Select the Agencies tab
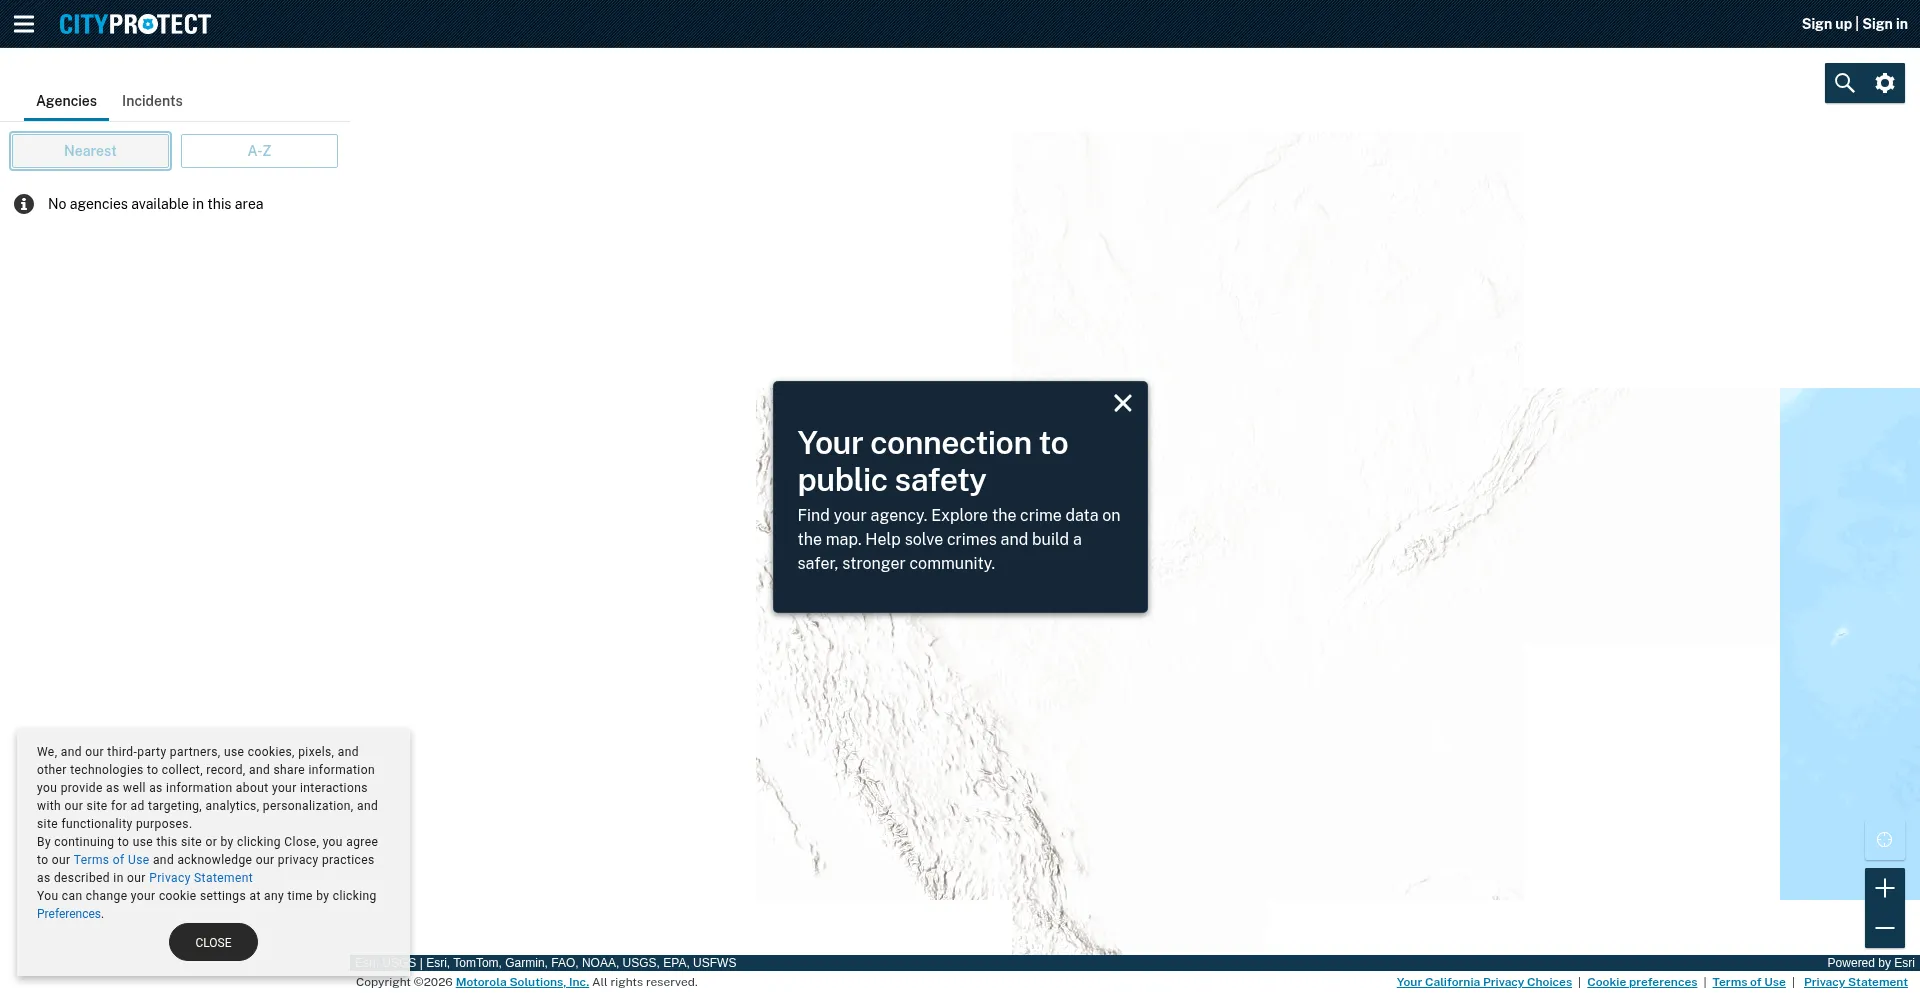This screenshot has width=1920, height=993. [66, 101]
